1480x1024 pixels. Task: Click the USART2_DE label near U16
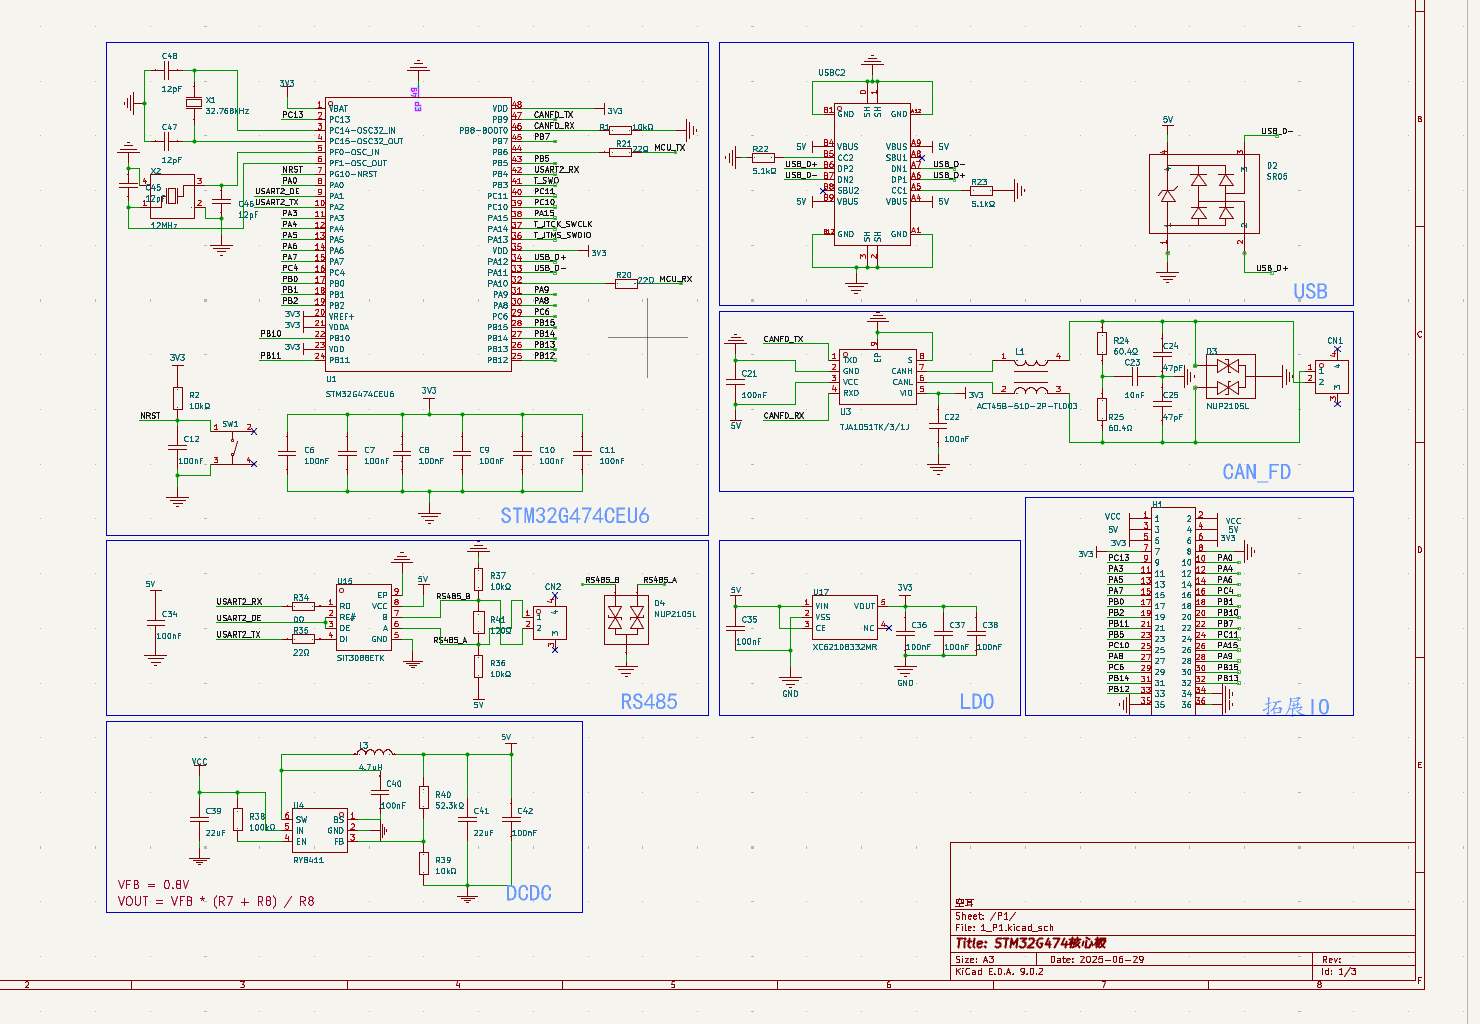tap(238, 618)
